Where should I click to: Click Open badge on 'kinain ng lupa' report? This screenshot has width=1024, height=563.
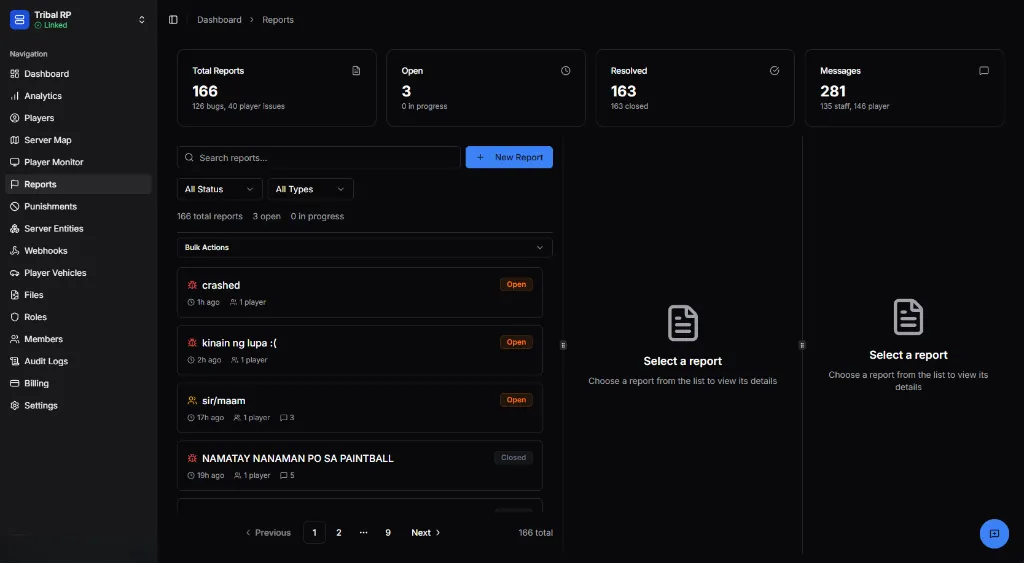[x=516, y=342]
